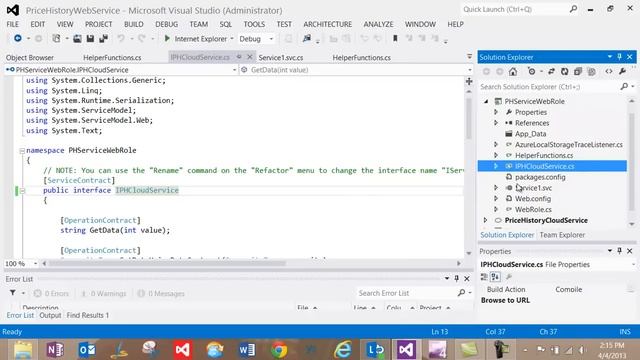Expand the HelperFunctions.cs tree node
This screenshot has height=360, width=640.
click(496, 155)
